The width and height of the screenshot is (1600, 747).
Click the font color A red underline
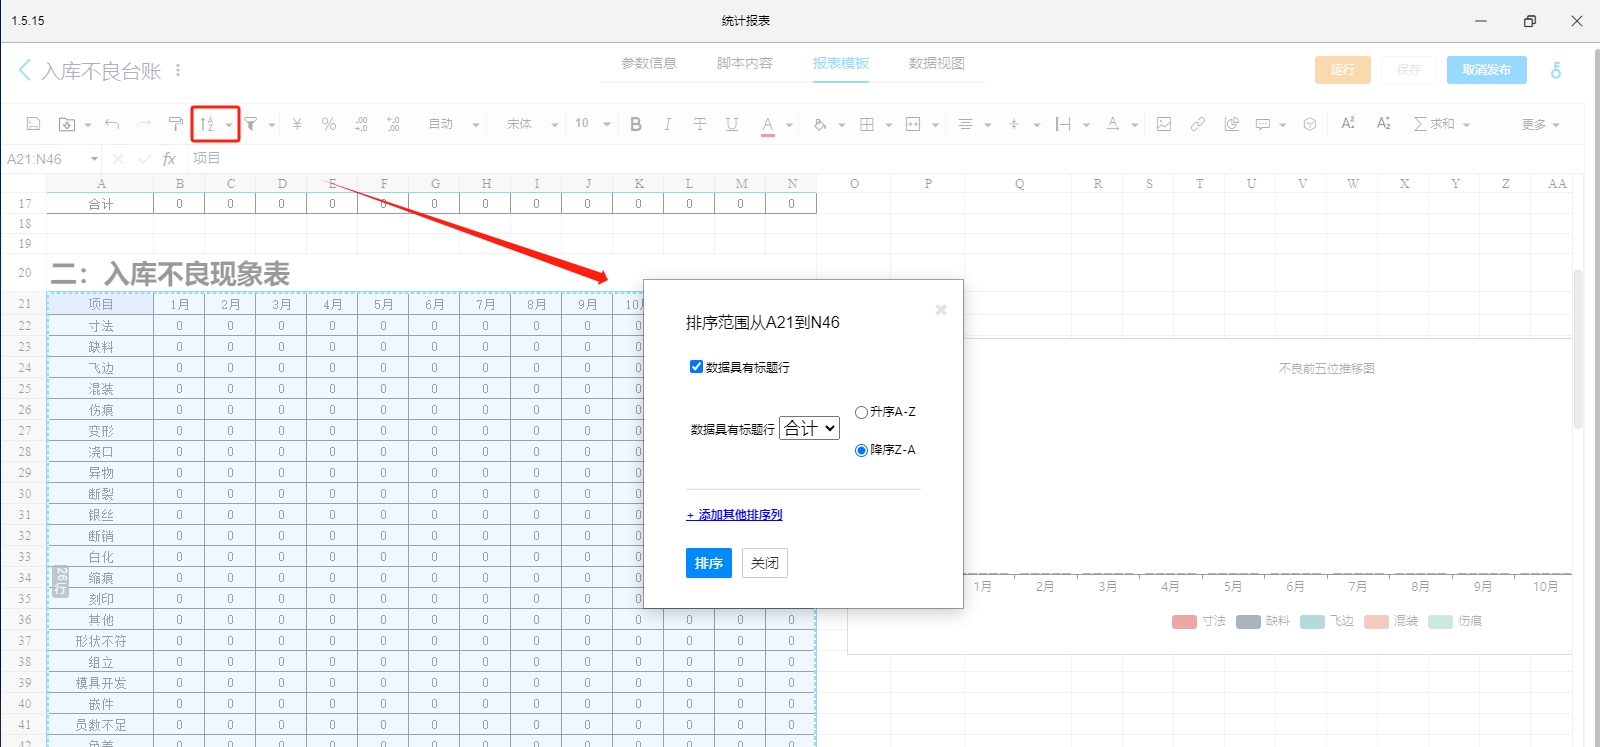768,125
